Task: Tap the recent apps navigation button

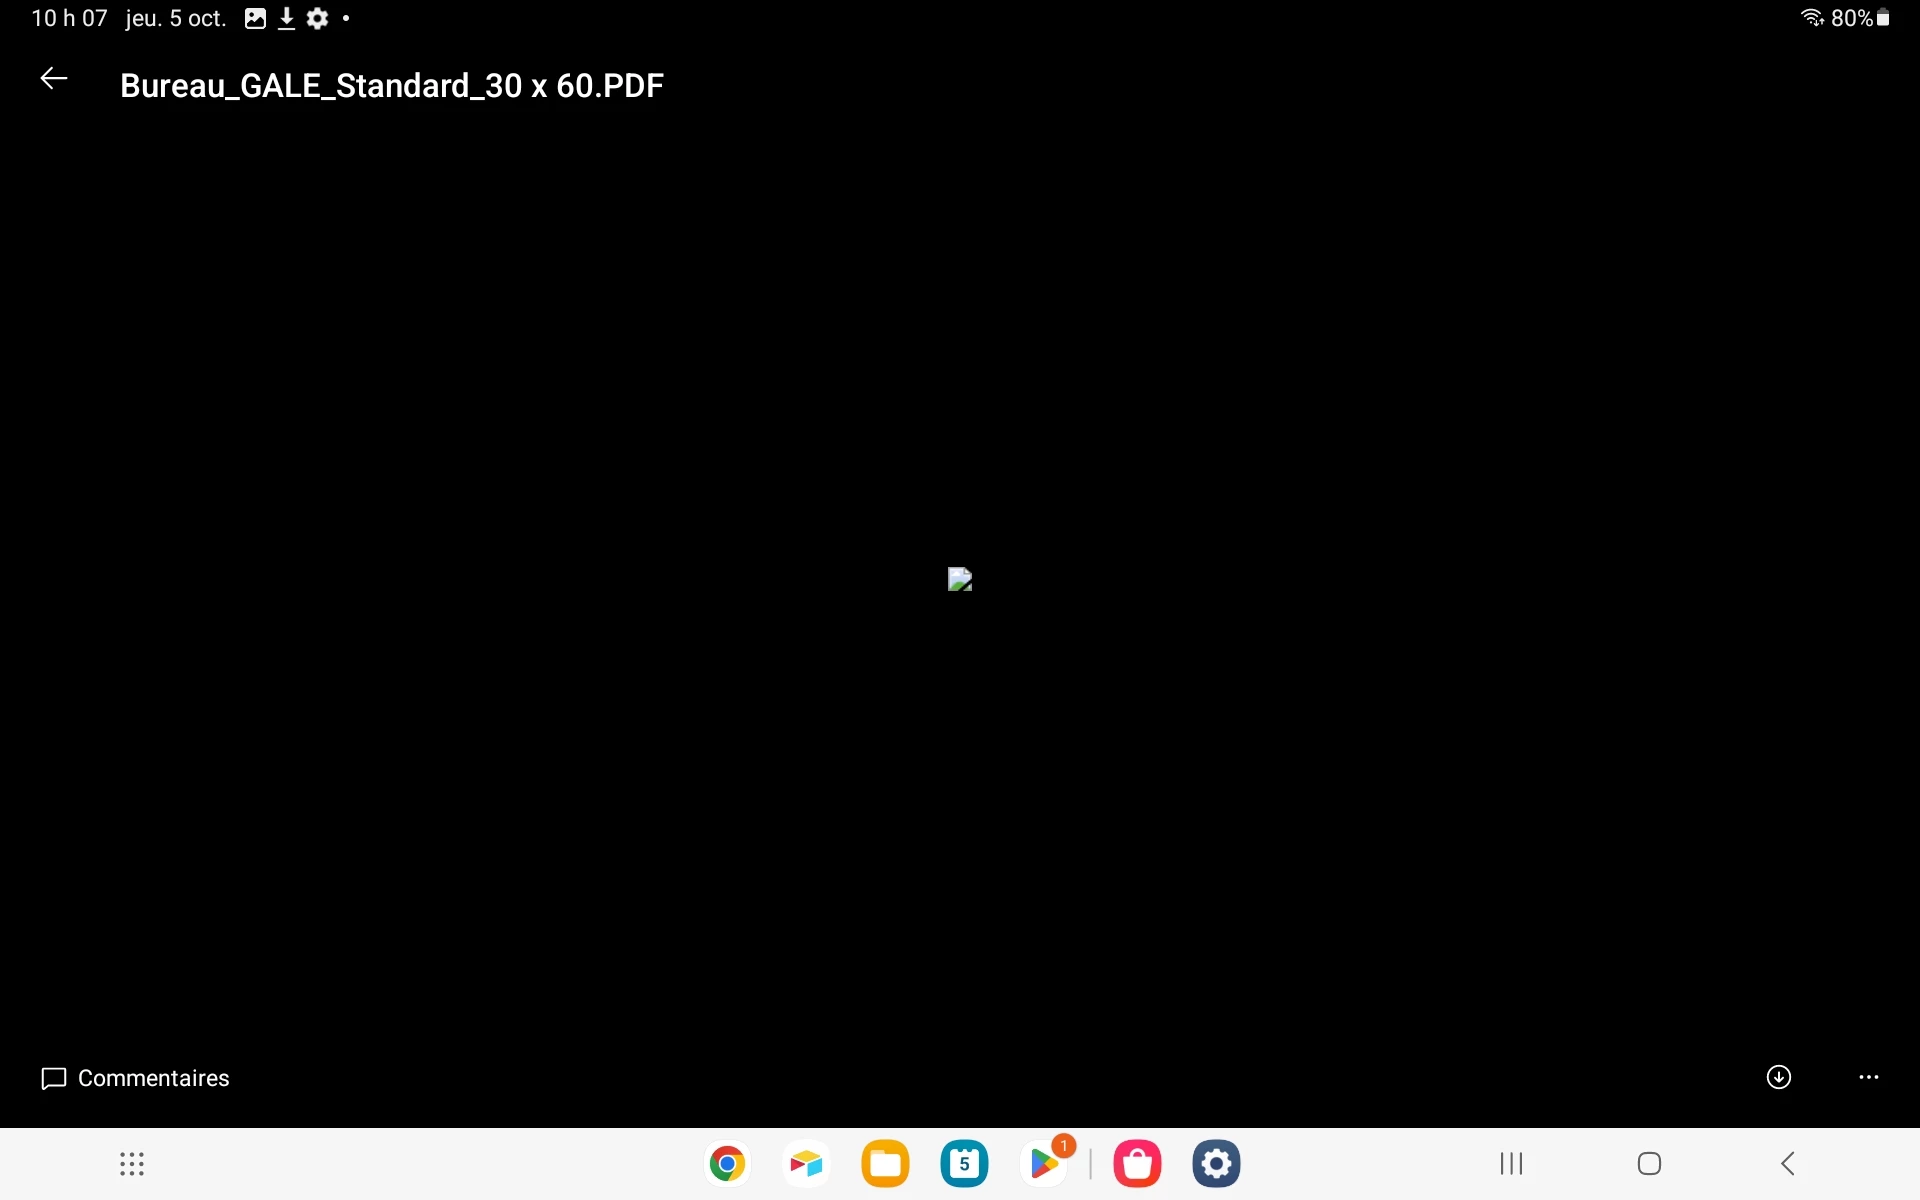Action: [x=1511, y=1164]
